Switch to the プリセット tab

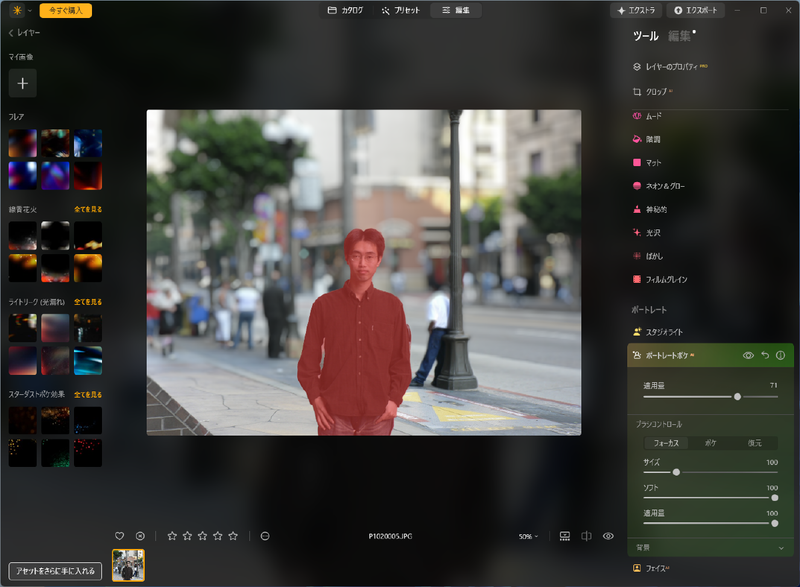[x=401, y=10]
